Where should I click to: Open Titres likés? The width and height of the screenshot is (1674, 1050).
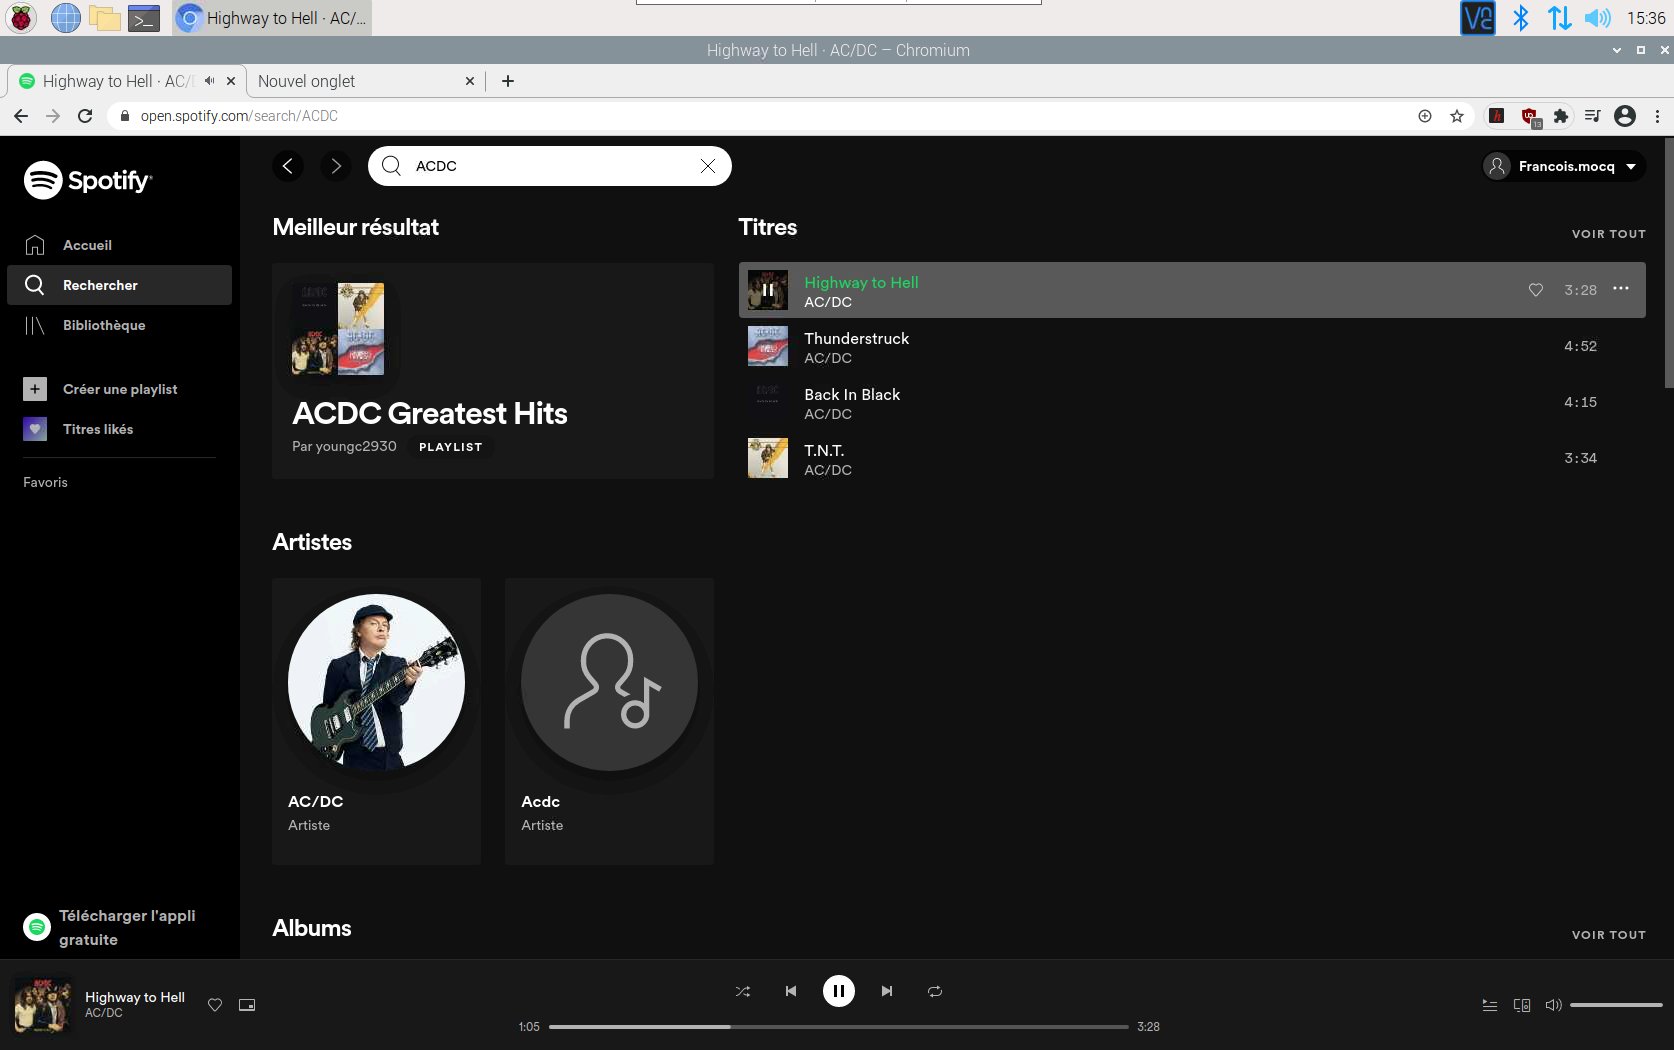tap(78, 429)
